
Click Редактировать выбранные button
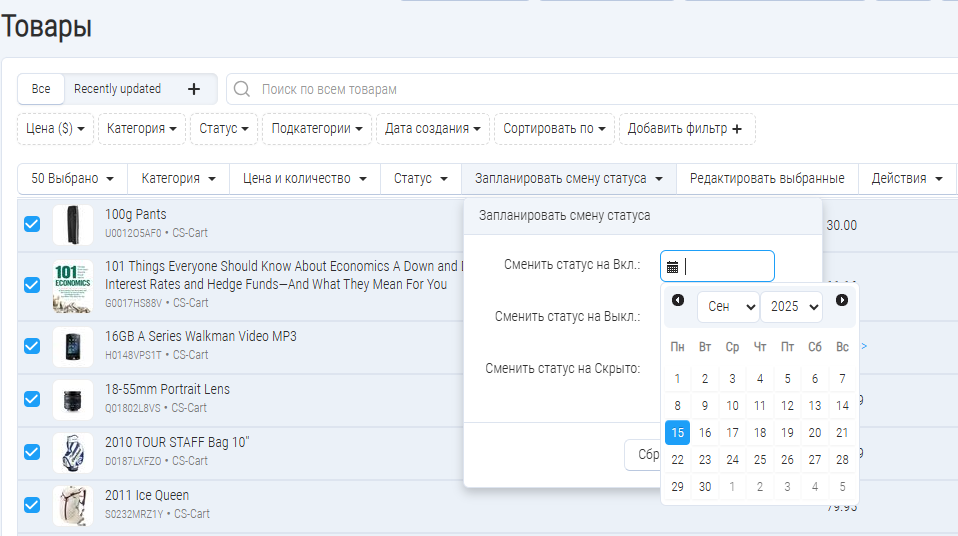767,179
